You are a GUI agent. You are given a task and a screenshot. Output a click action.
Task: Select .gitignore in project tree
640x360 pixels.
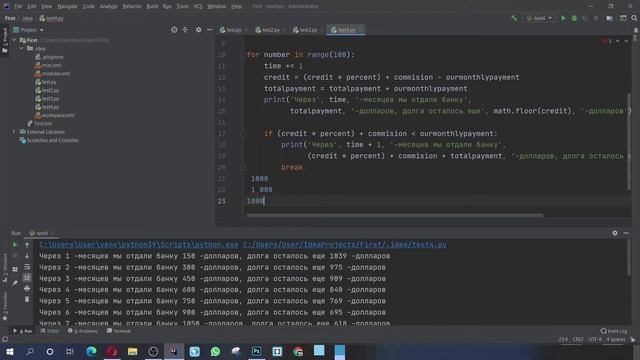click(x=49, y=57)
